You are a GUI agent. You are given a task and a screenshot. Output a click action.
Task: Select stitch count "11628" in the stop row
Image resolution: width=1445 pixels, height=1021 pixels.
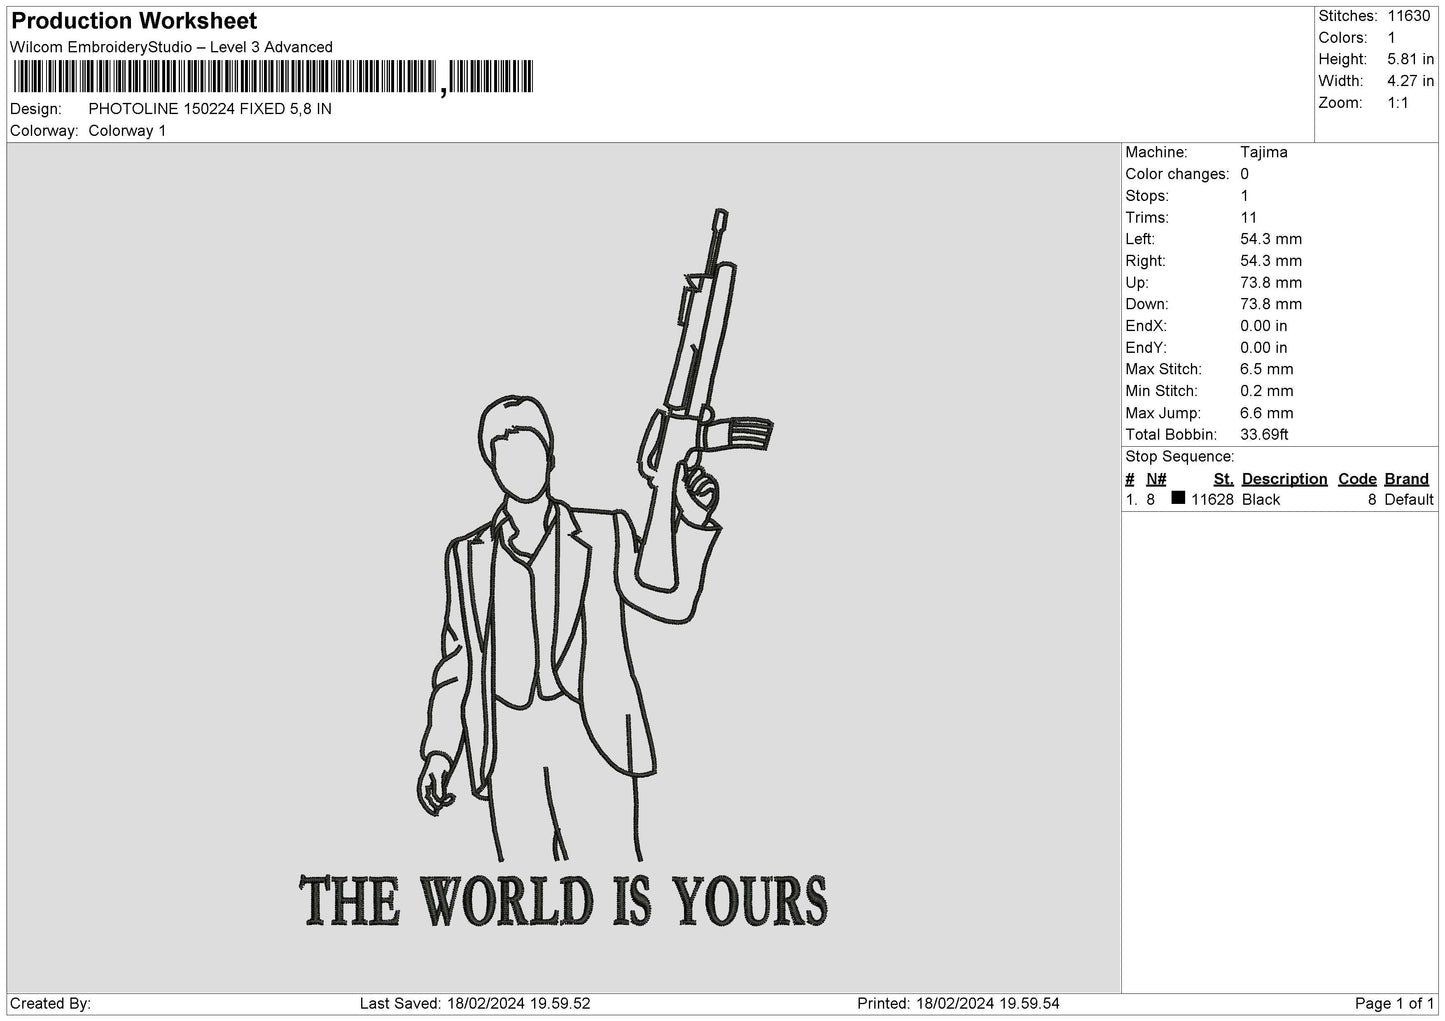tap(1212, 500)
